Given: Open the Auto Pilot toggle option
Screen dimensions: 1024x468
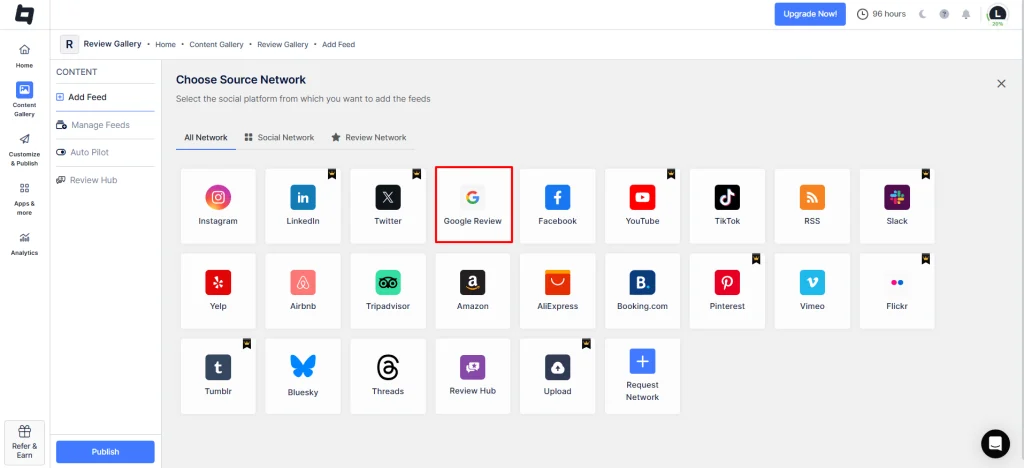Looking at the screenshot, I should pos(89,152).
